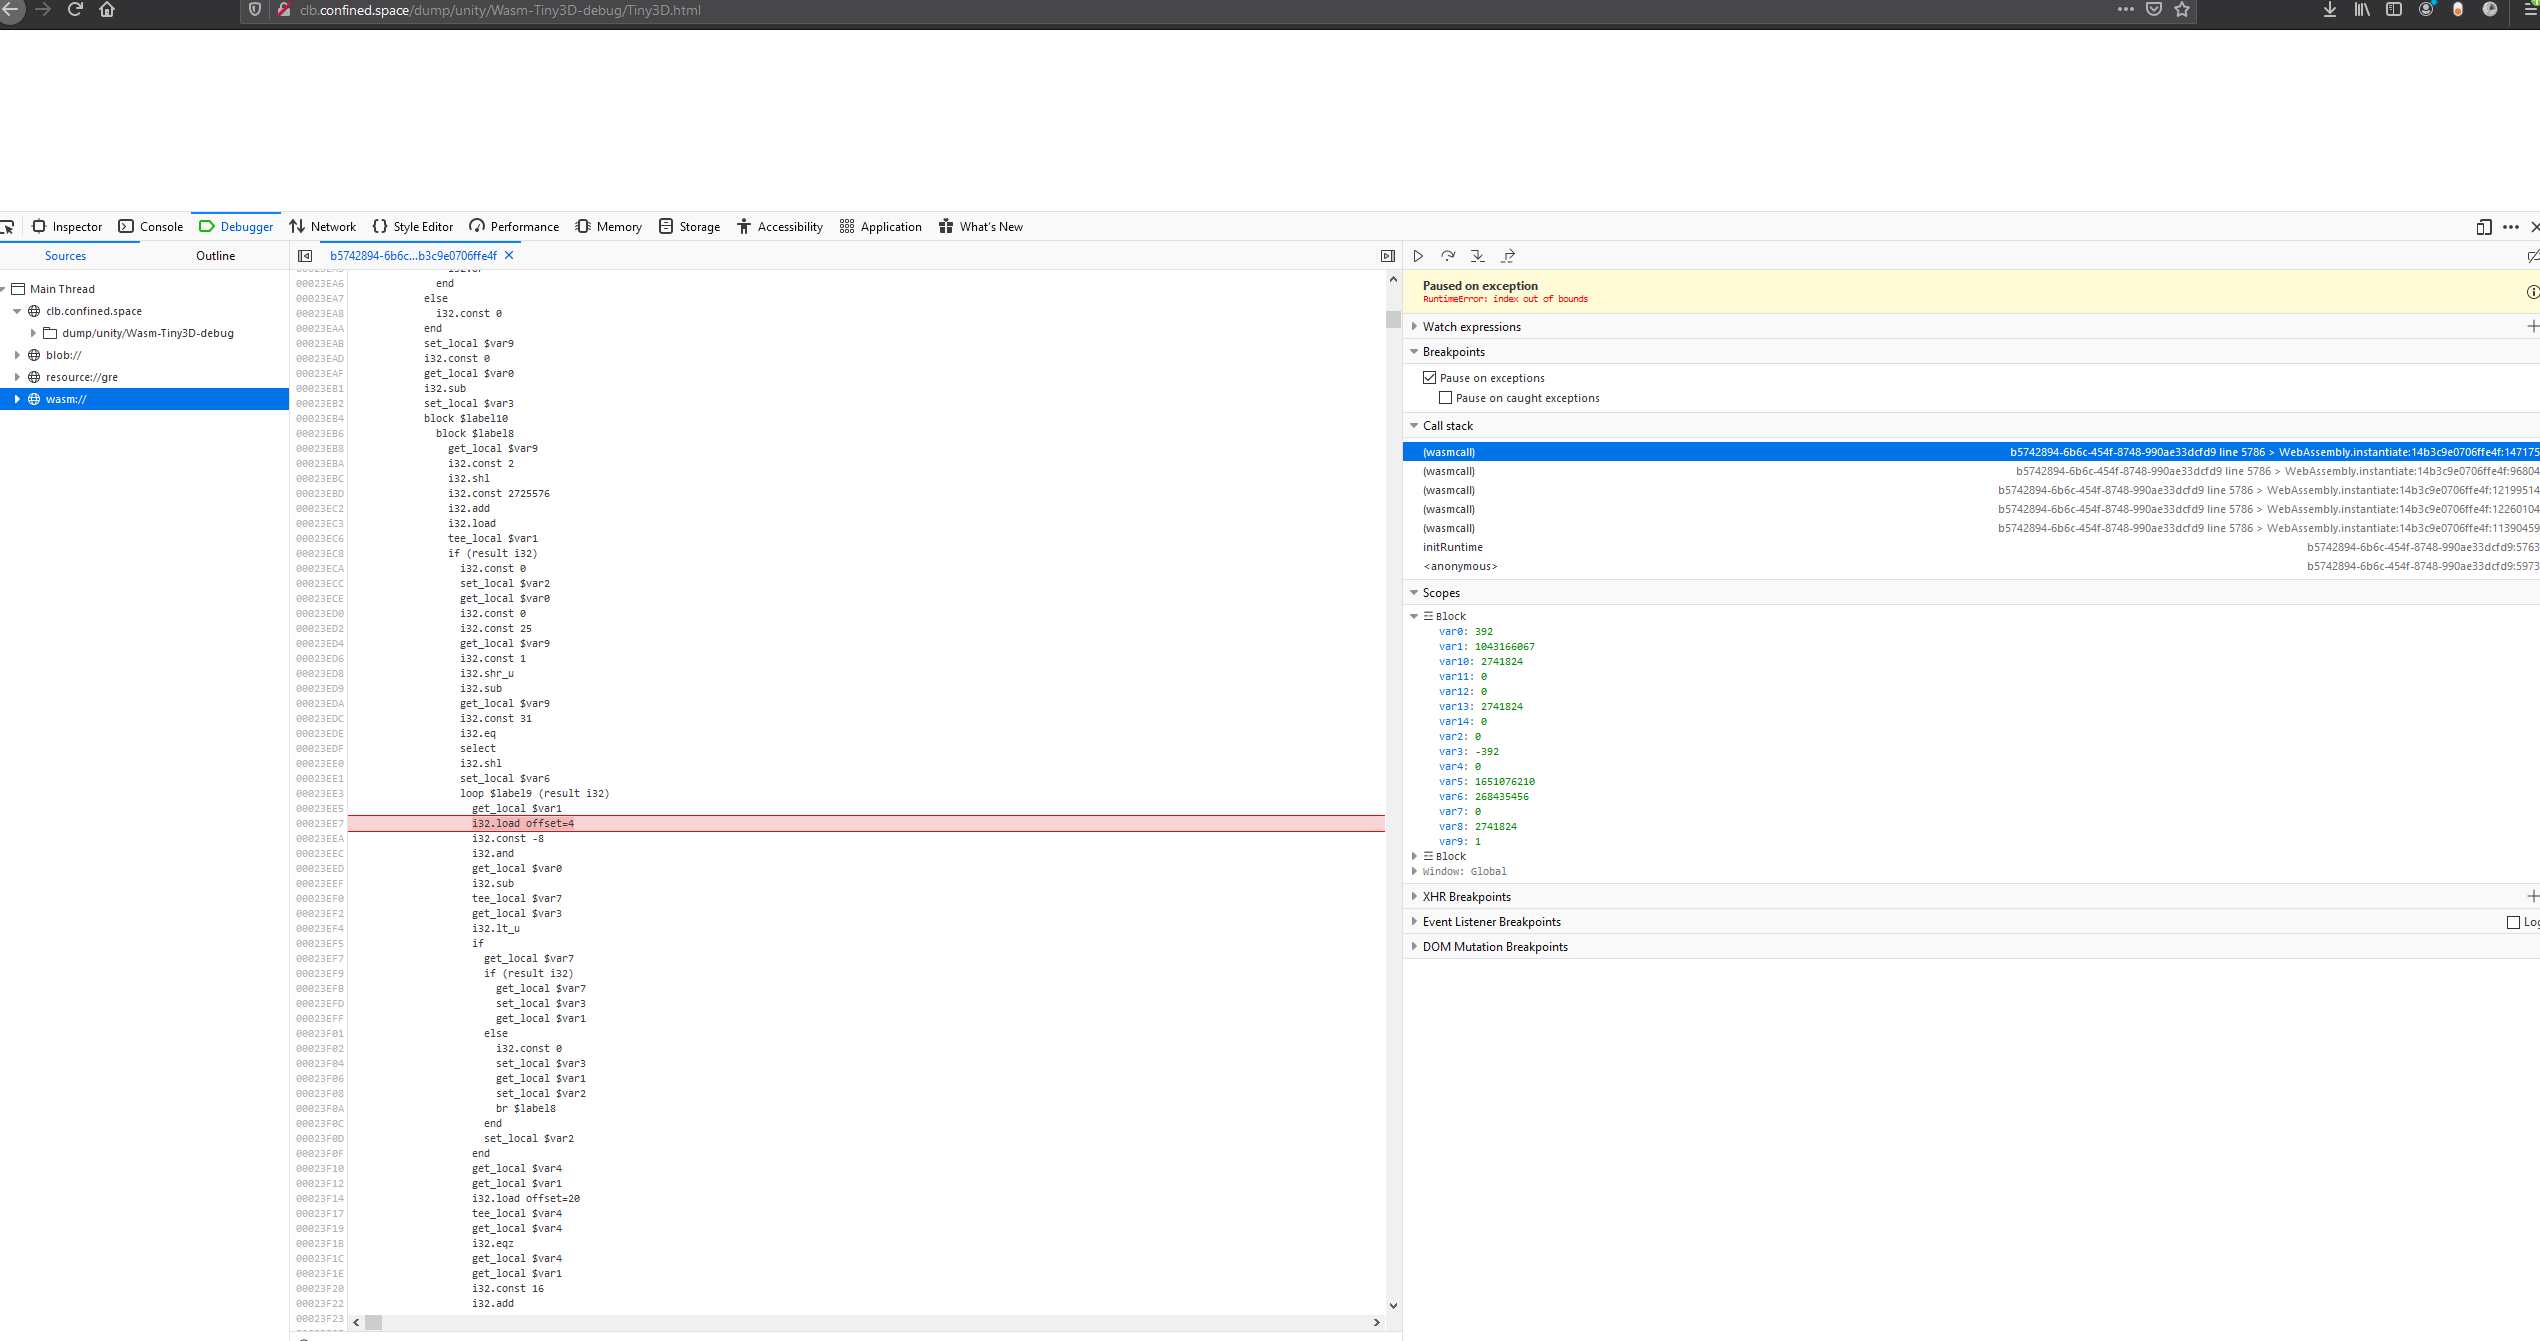Click the responsive design mode icon
This screenshot has height=1341, width=2540.
point(2483,227)
